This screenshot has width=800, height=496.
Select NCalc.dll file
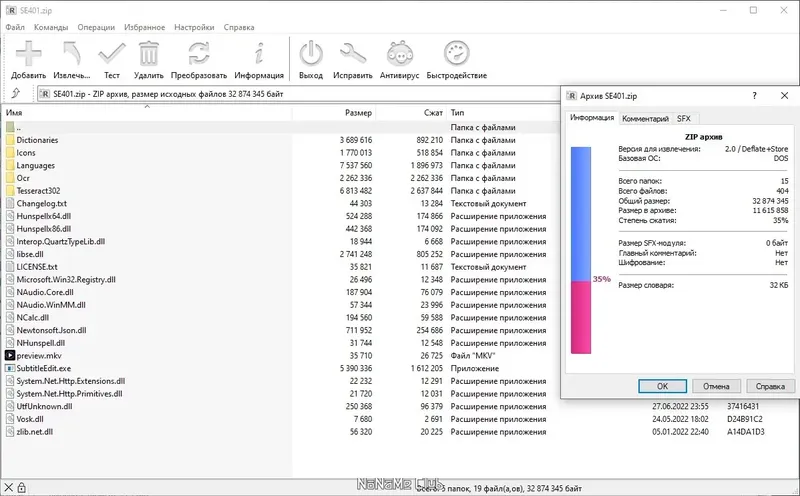click(33, 317)
